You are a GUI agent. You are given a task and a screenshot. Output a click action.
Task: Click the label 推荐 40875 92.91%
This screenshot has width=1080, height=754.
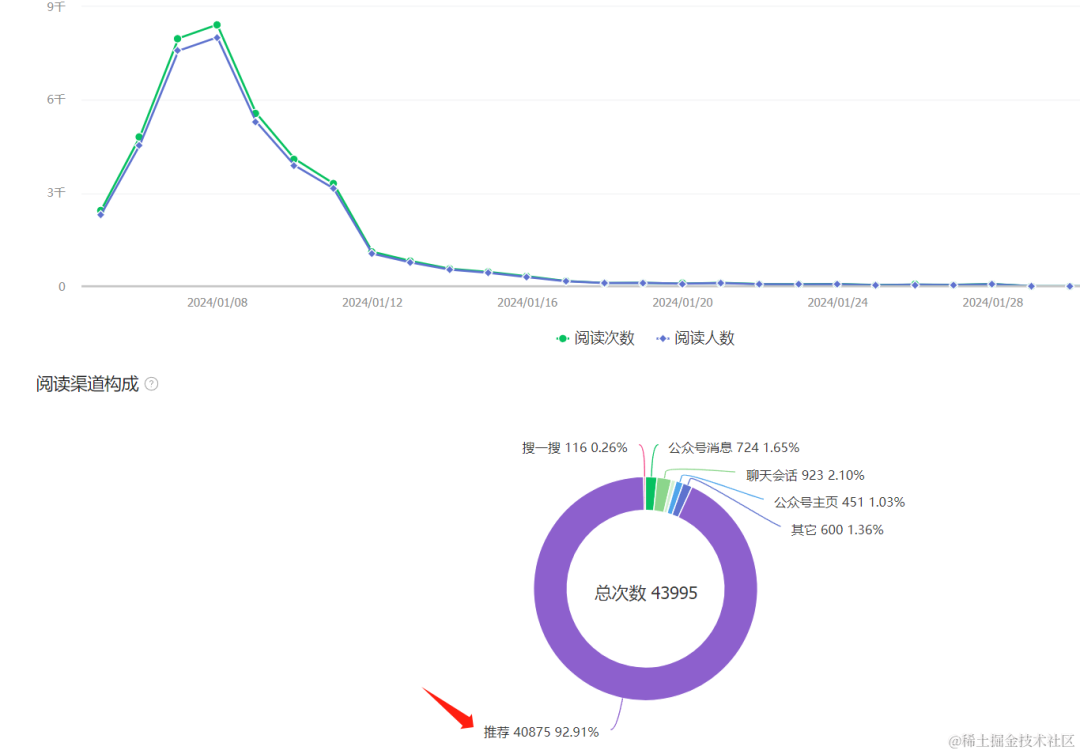[541, 732]
